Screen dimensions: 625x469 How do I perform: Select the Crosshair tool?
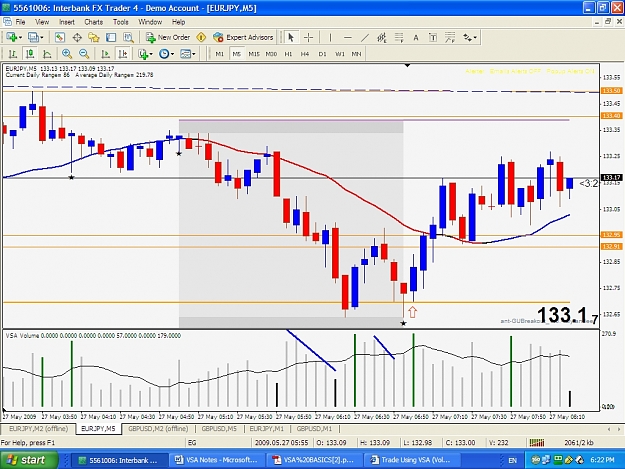pyautogui.click(x=308, y=37)
